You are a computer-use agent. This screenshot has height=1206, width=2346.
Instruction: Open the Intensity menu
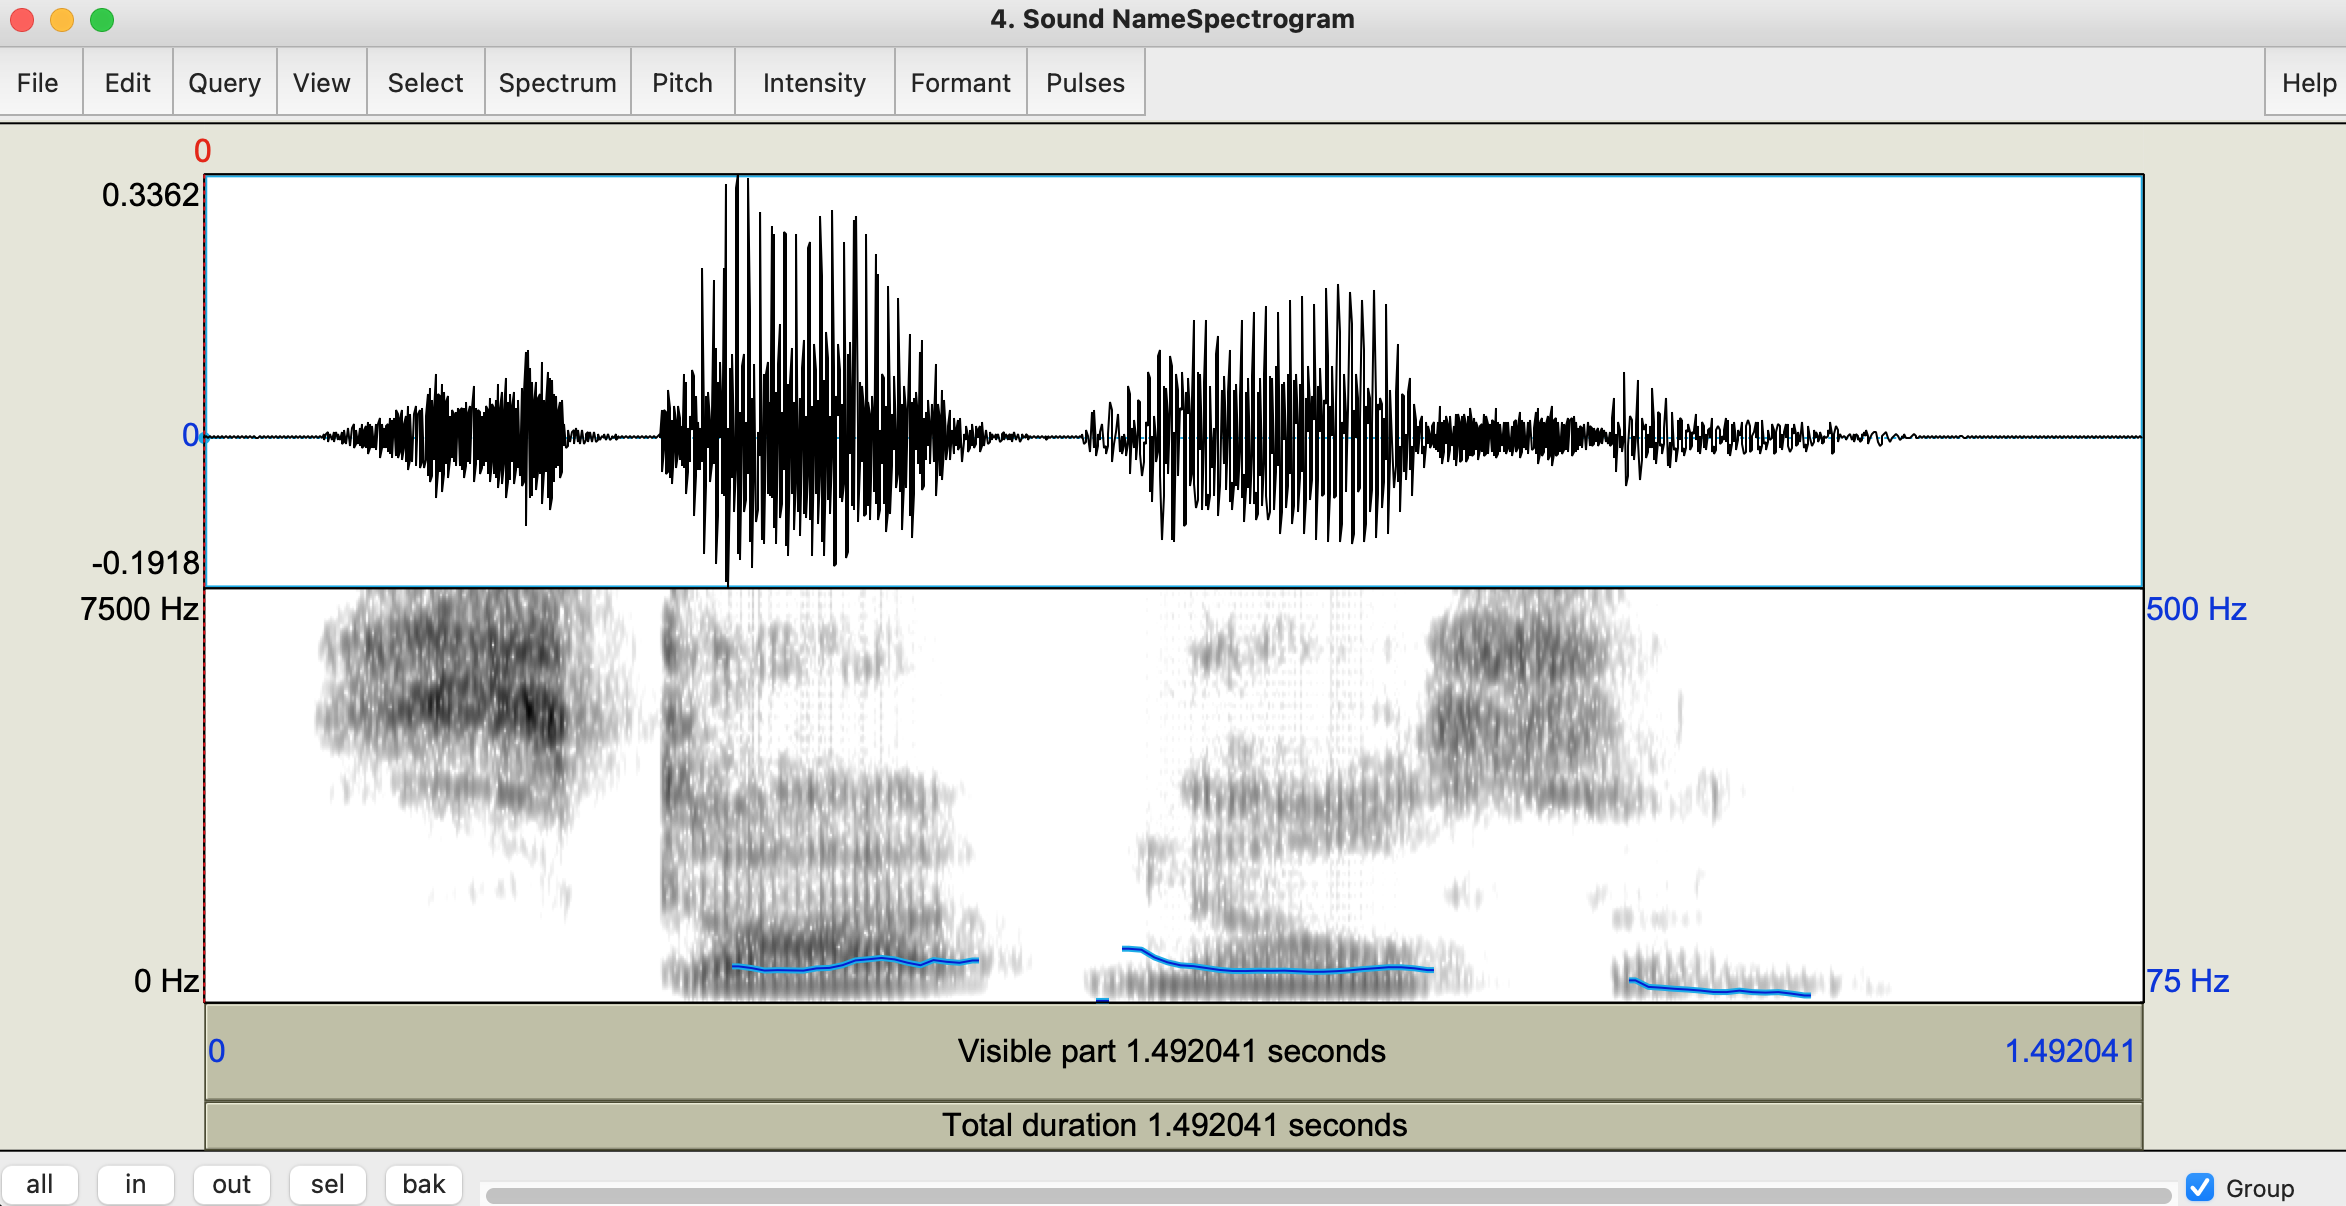814,83
